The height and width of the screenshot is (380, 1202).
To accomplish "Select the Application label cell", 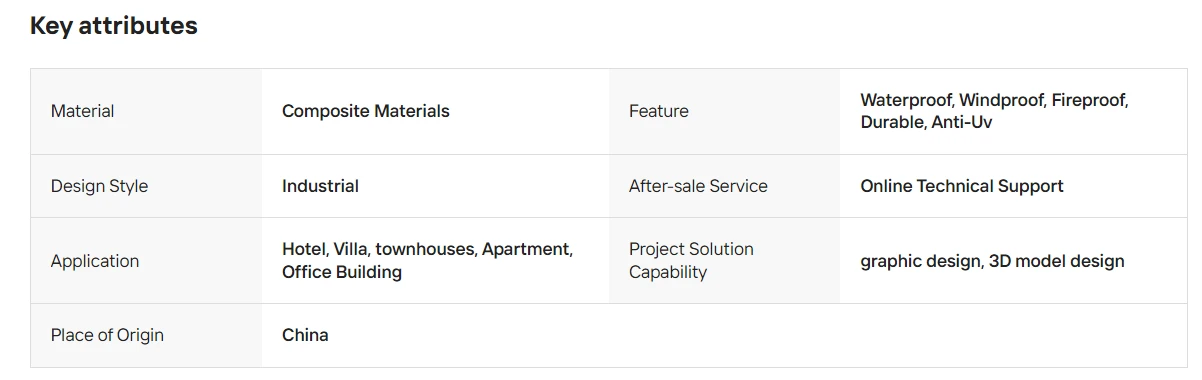I will point(146,261).
